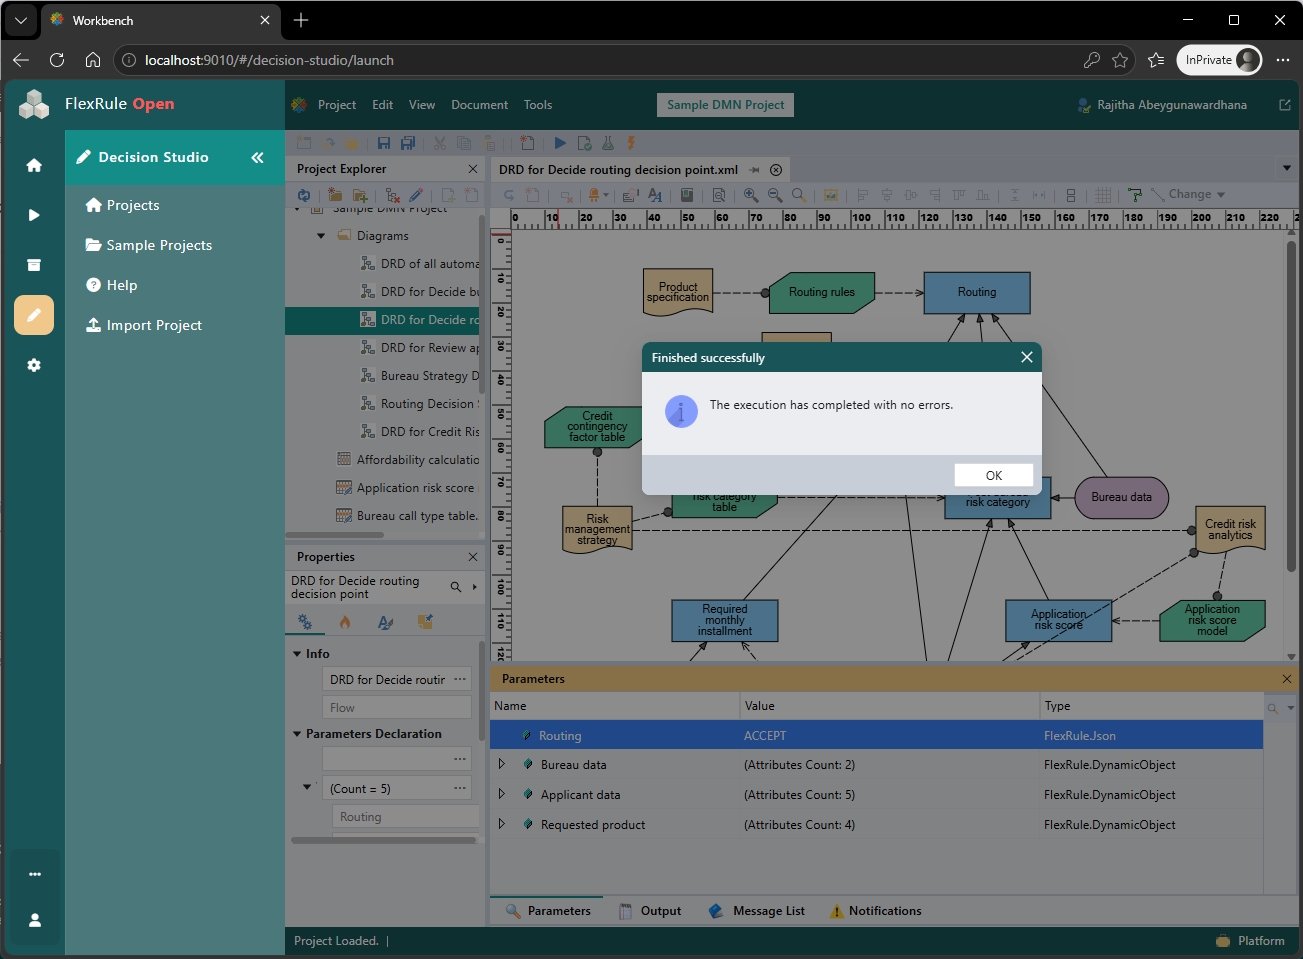
Task: Click ellipsis button beside (Count = 5)
Action: 460,788
